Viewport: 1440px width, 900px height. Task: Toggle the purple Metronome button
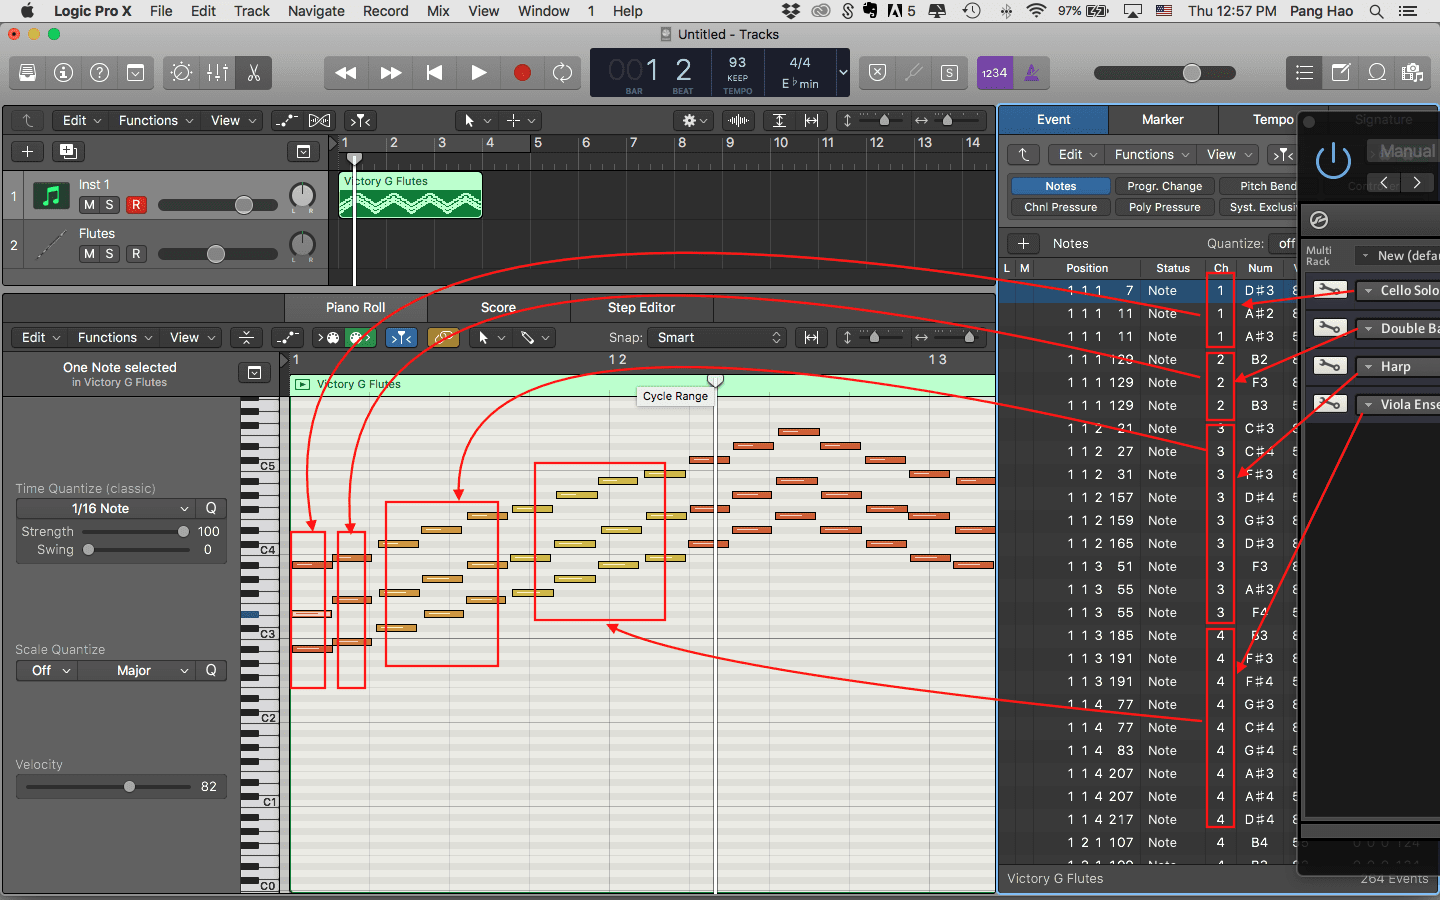tap(1032, 73)
